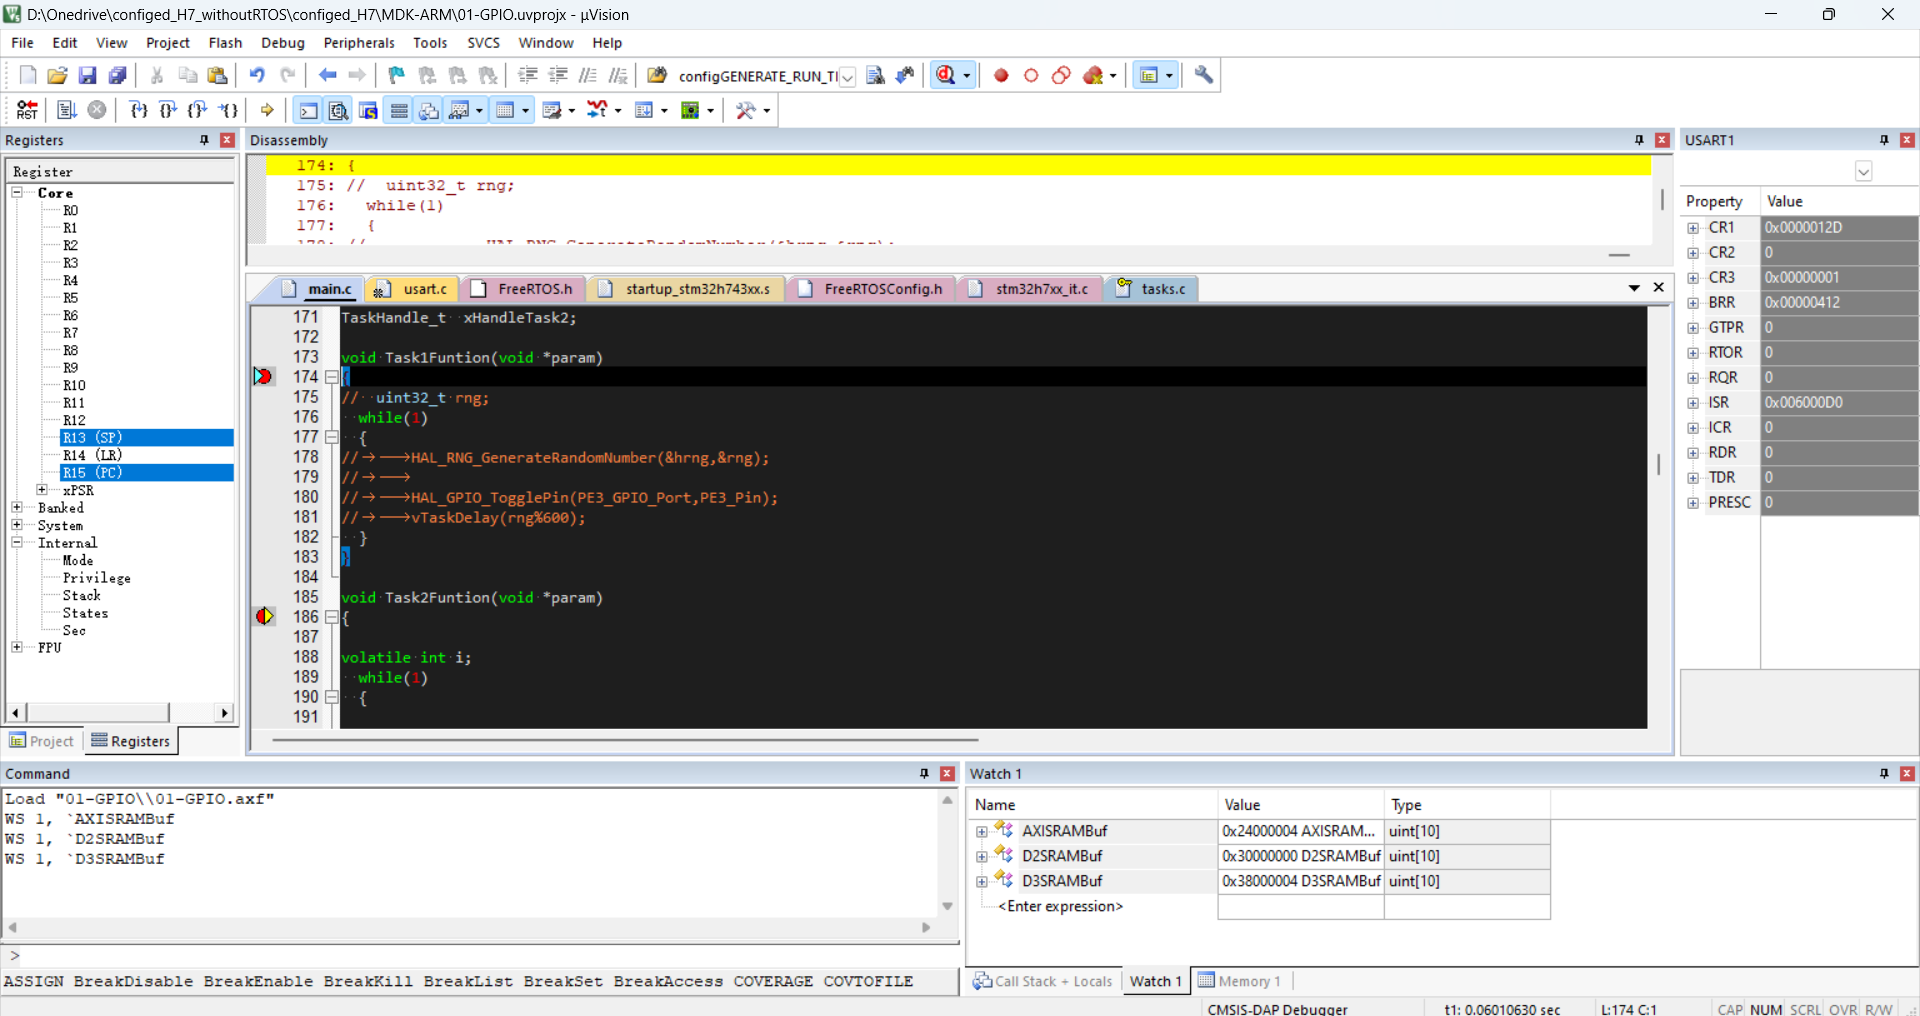Click the Save file icon
1920x1016 pixels.
click(x=87, y=75)
